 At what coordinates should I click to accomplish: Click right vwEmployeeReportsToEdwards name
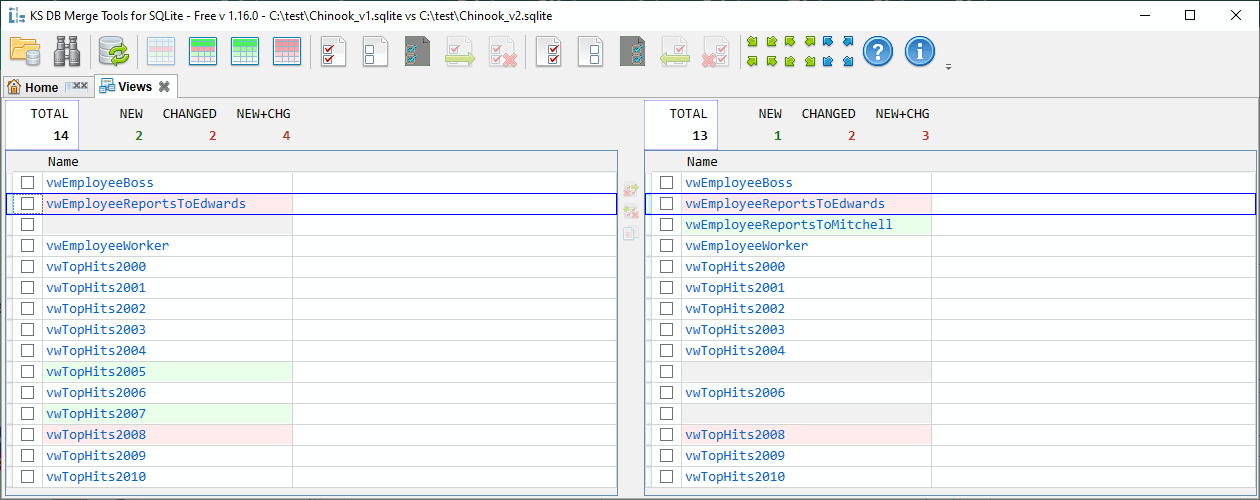coord(785,204)
